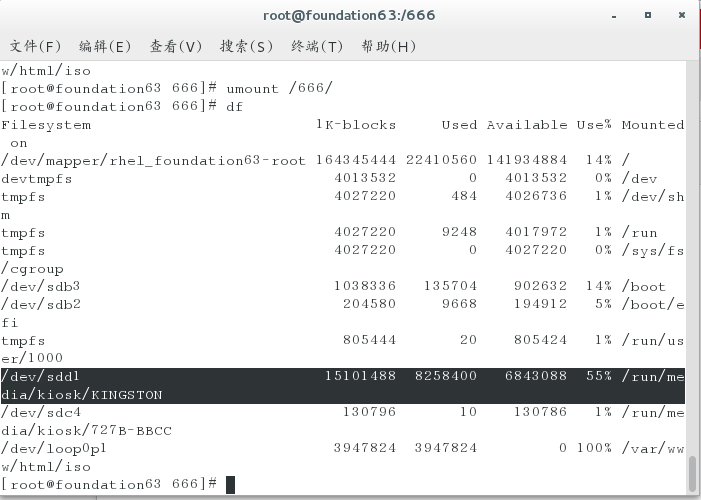This screenshot has height=500, width=701.
Task: Click the '/dev/sdc4' filesystem entry
Action: (41, 412)
